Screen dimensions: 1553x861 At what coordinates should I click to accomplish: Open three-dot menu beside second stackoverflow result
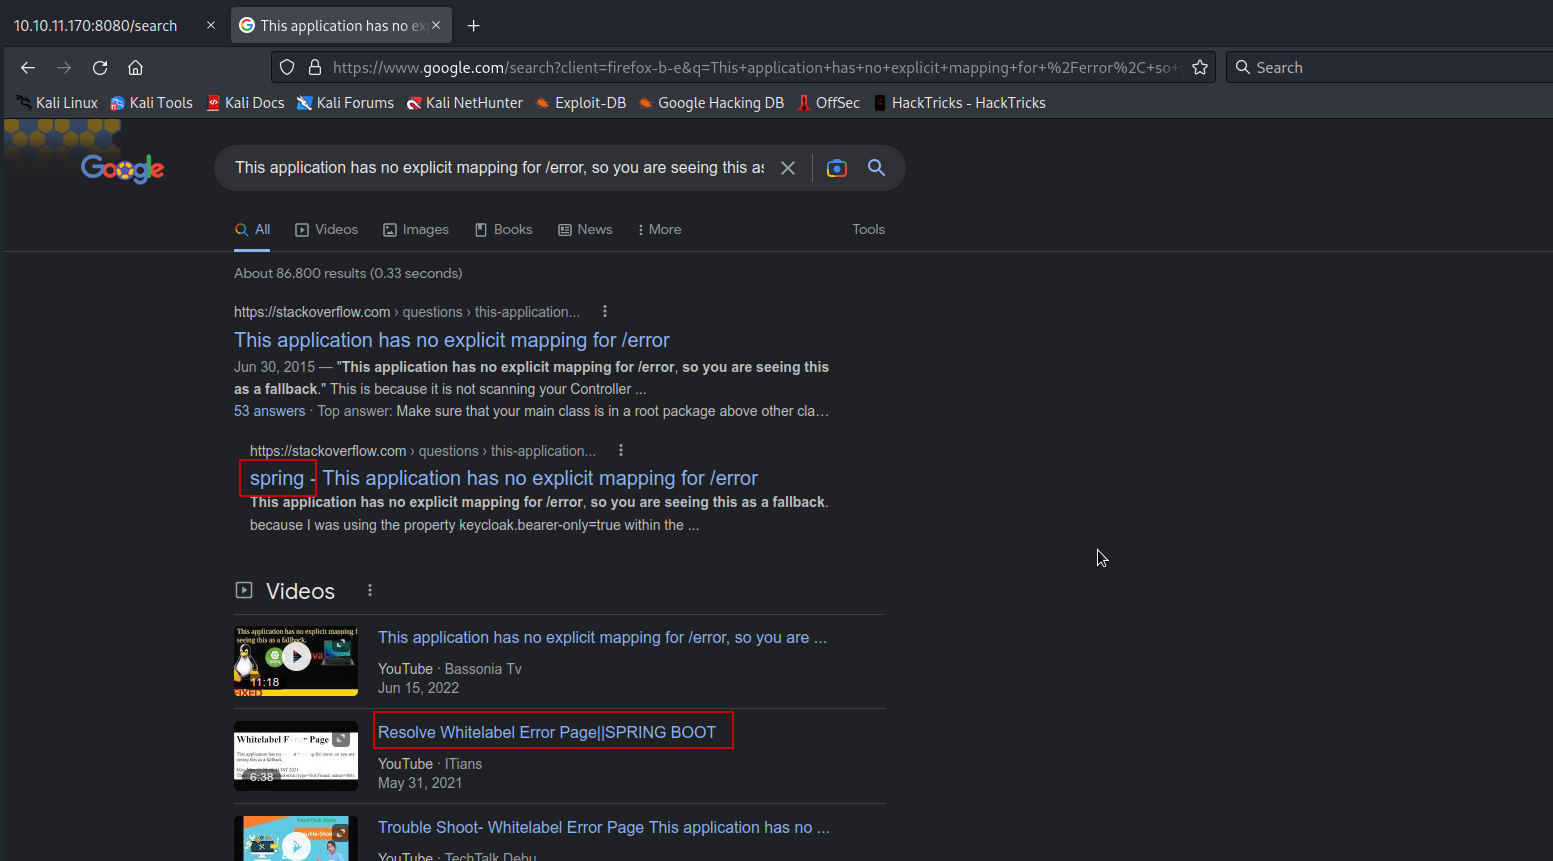(621, 450)
